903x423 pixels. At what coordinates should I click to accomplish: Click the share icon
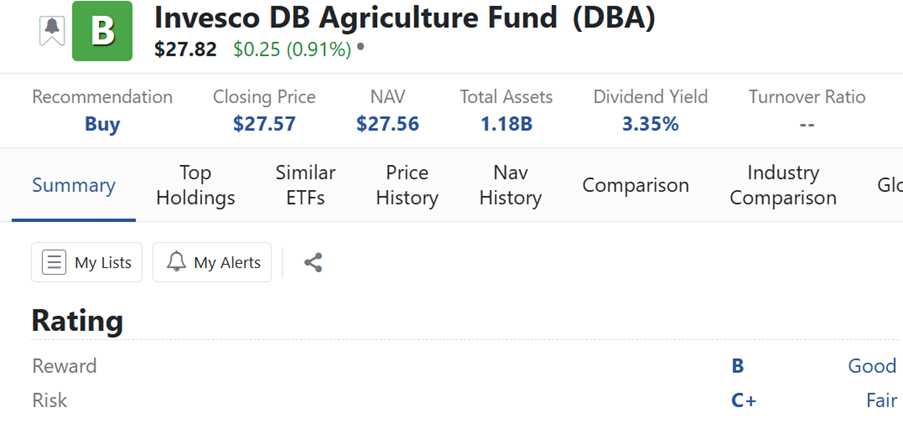coord(313,263)
